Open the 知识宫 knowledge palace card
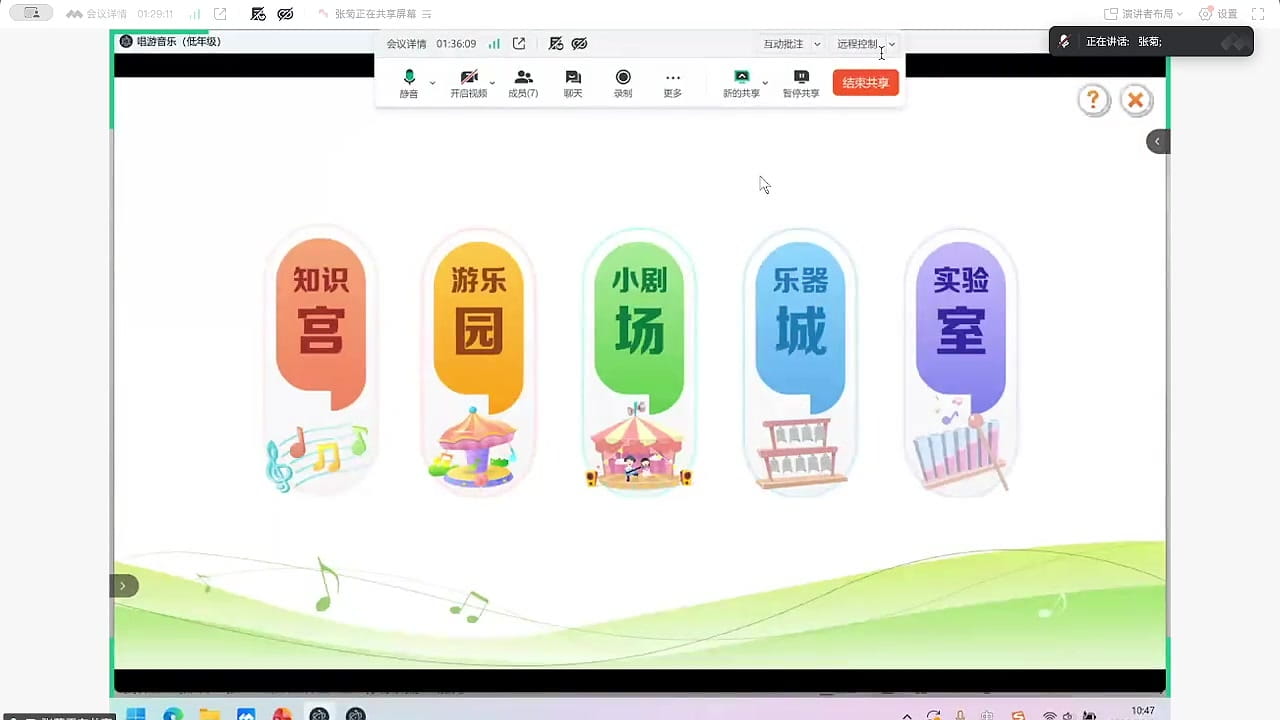Image resolution: width=1280 pixels, height=720 pixels. 320,362
